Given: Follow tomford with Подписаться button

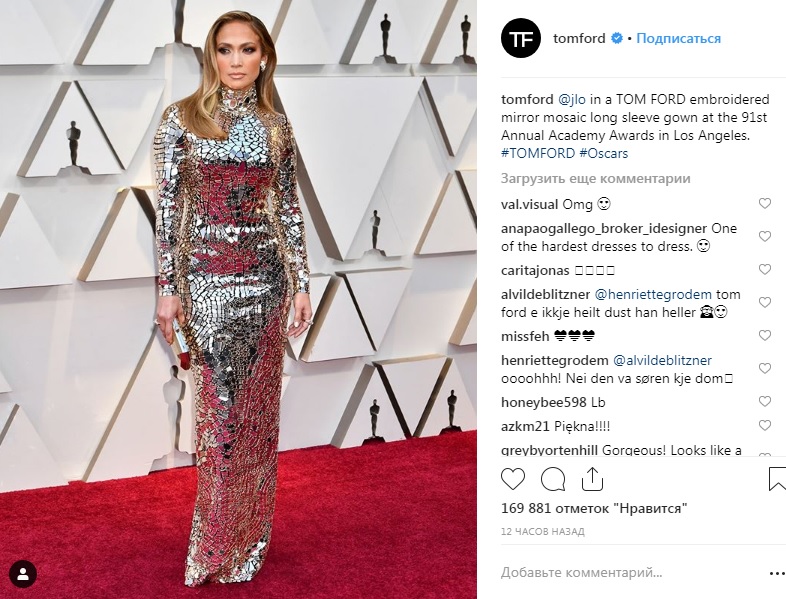Looking at the screenshot, I should pos(679,38).
